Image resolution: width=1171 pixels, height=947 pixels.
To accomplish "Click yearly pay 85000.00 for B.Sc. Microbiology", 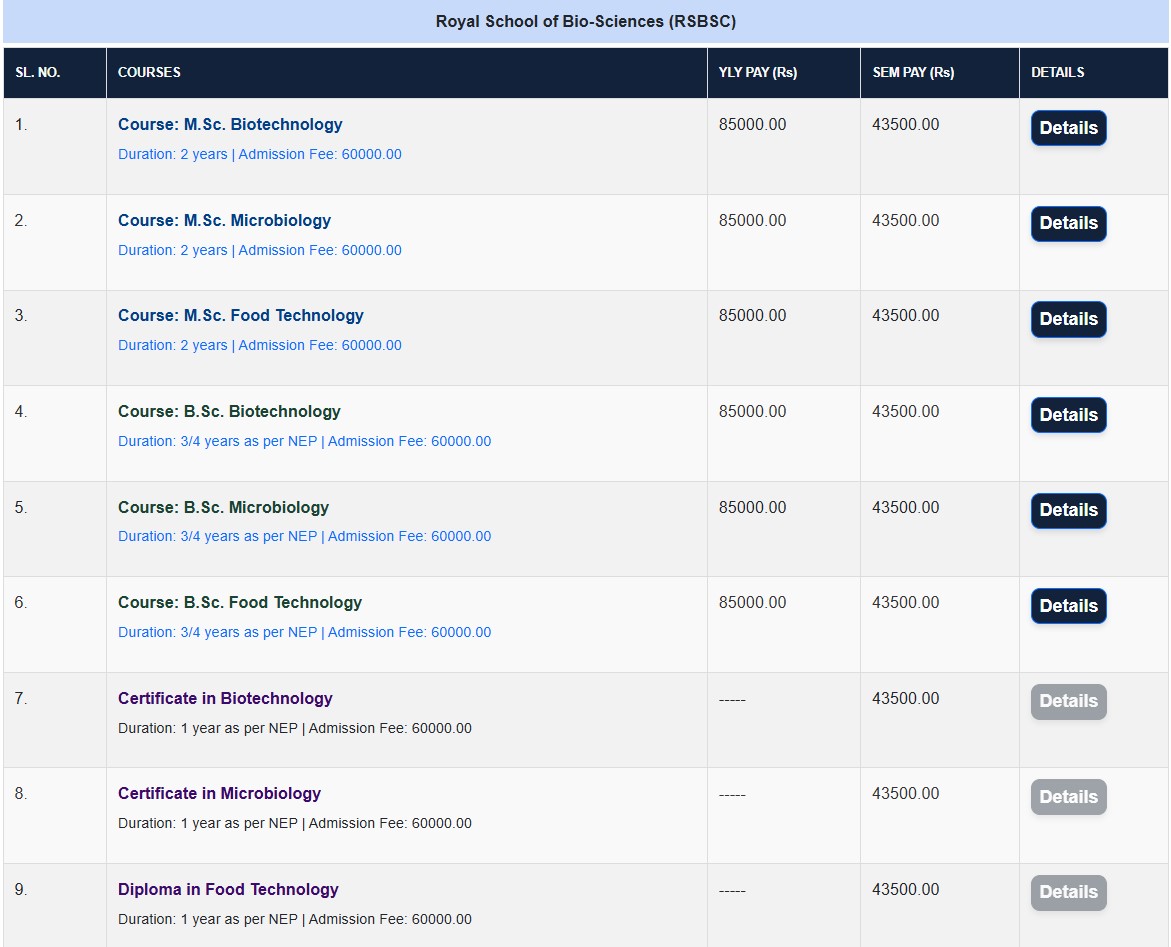I will 752,507.
